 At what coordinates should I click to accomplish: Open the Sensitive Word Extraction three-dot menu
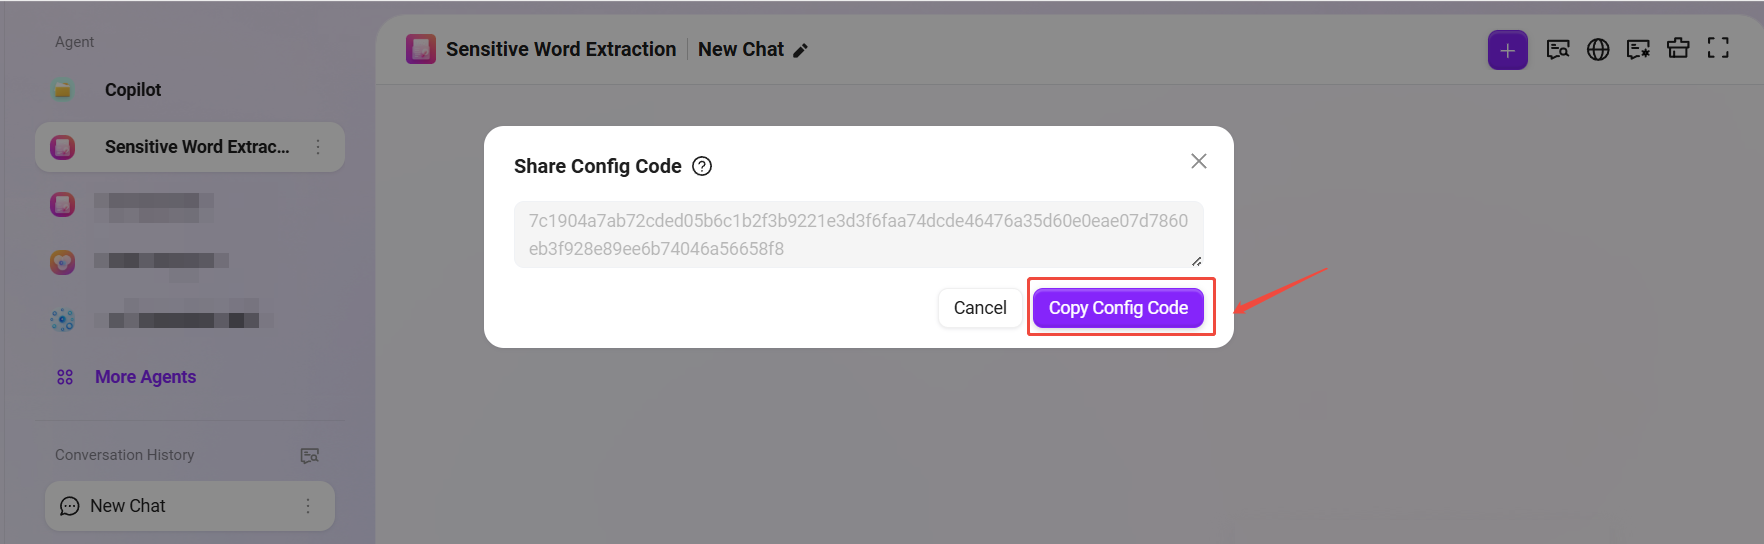click(318, 147)
